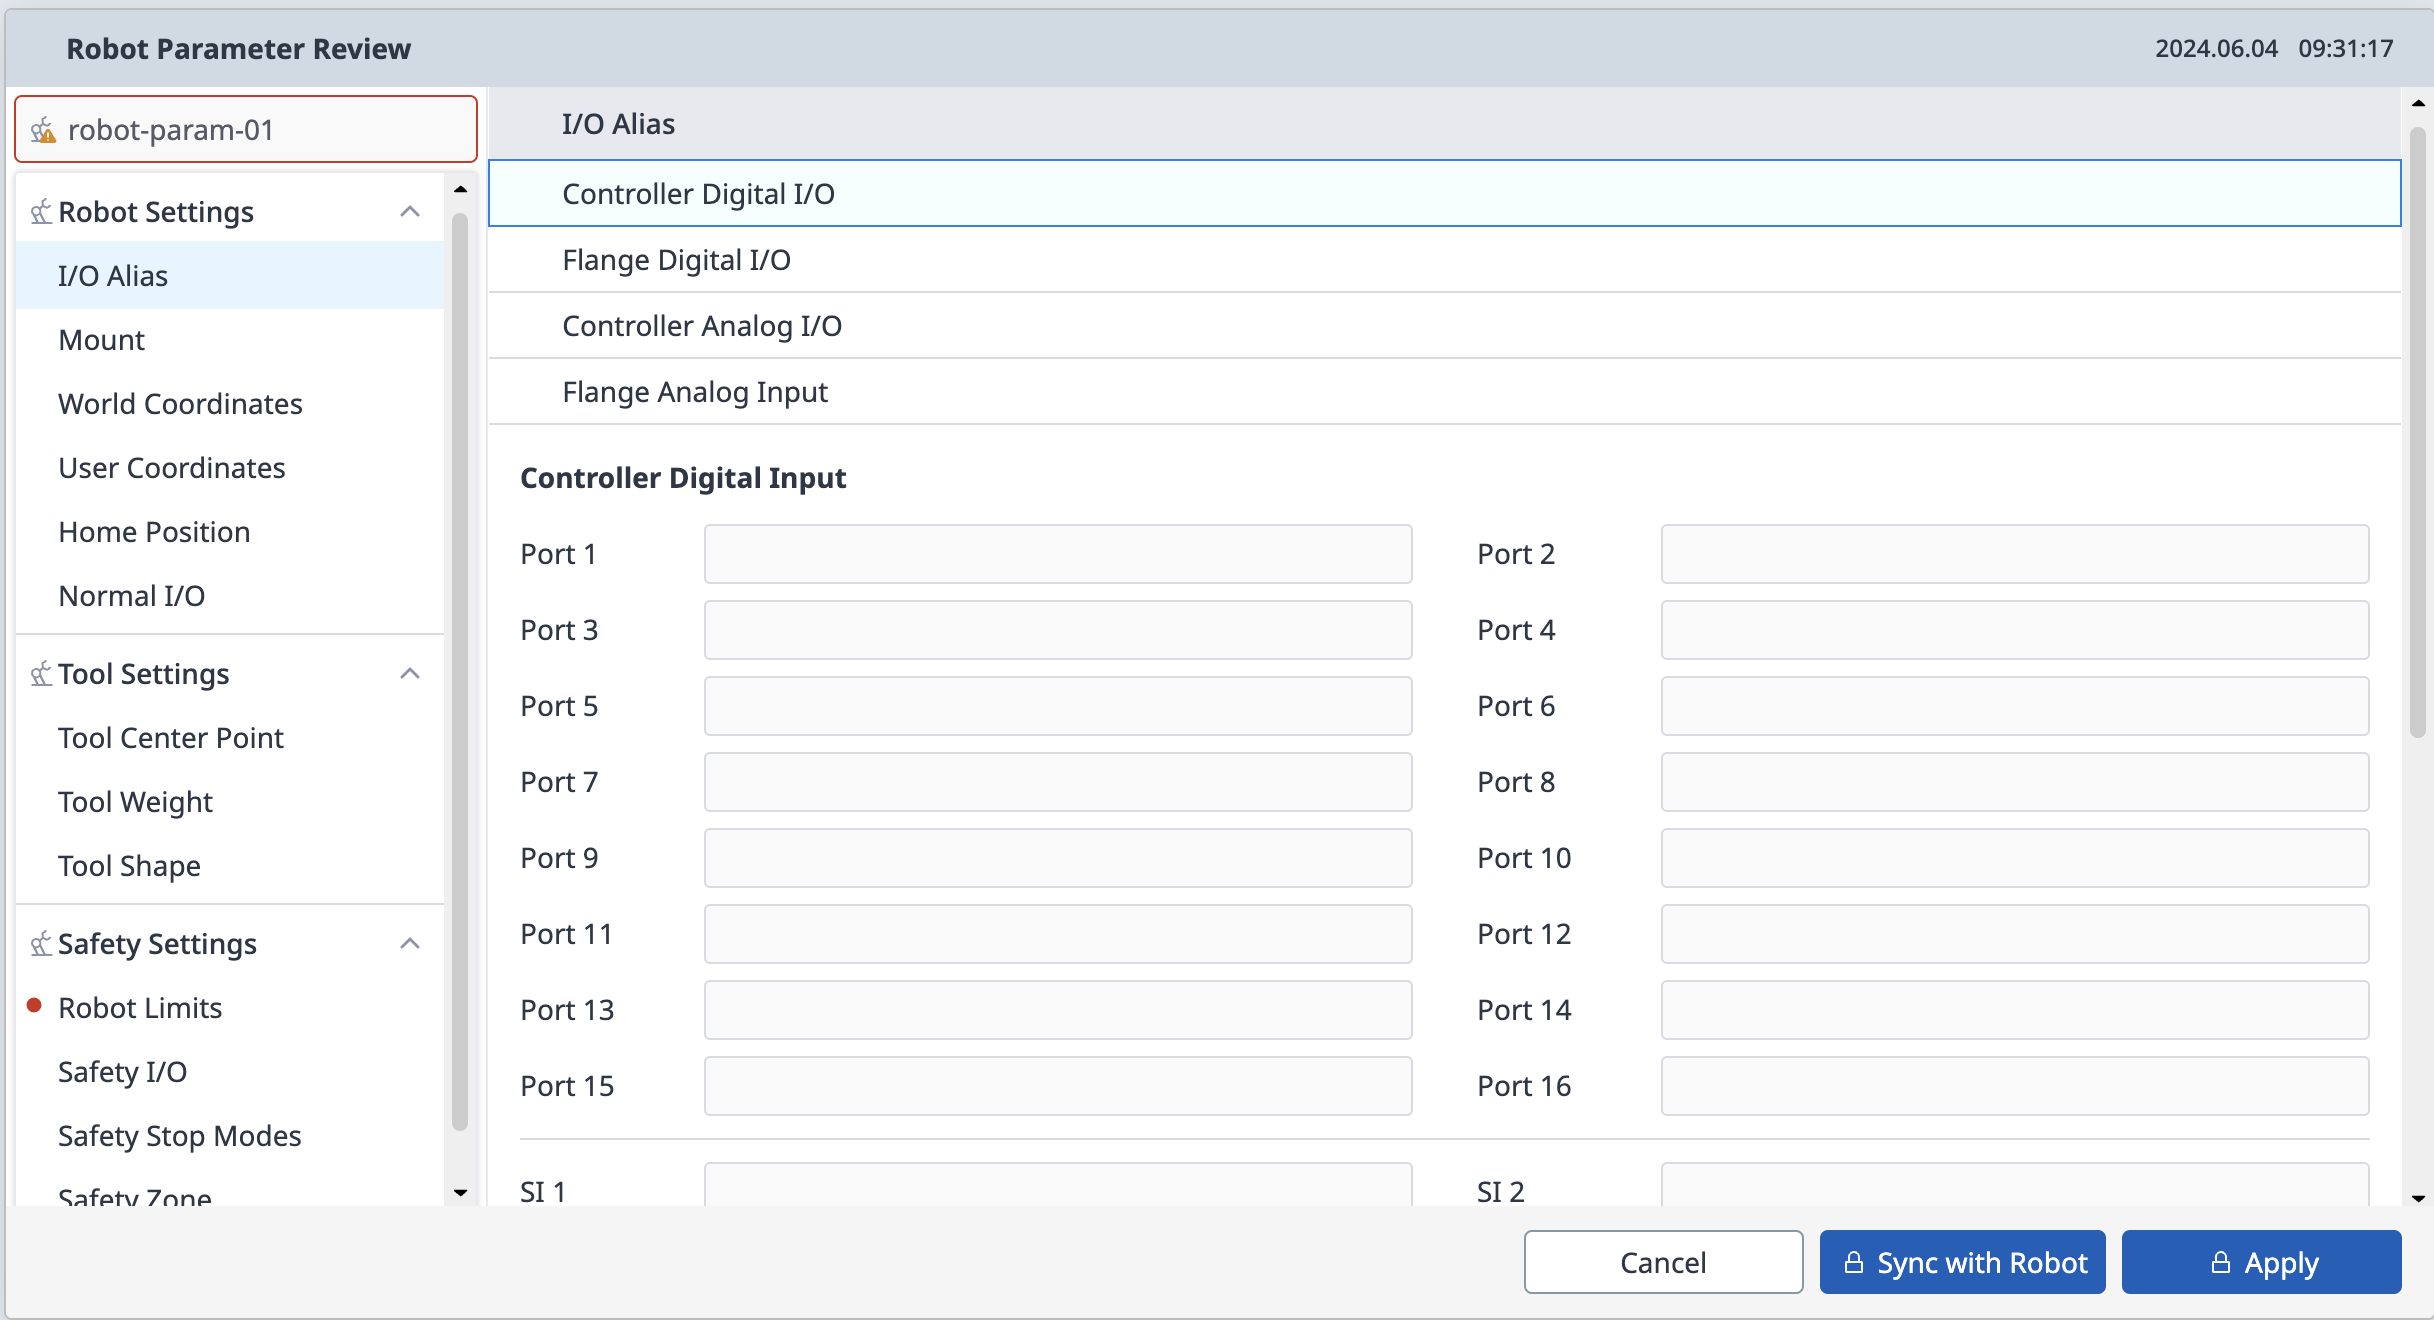Click the robot warning icon beside robot-param-01
The width and height of the screenshot is (2434, 1320).
[x=43, y=130]
